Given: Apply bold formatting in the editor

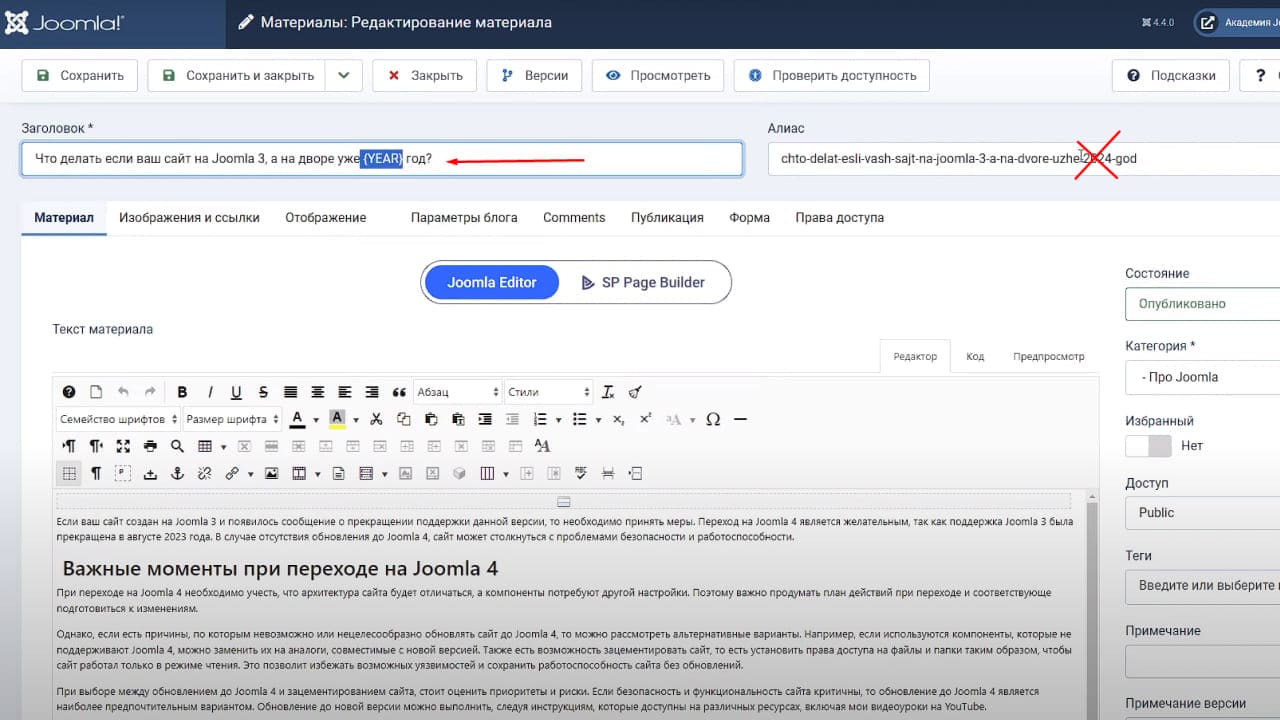Looking at the screenshot, I should [x=182, y=392].
